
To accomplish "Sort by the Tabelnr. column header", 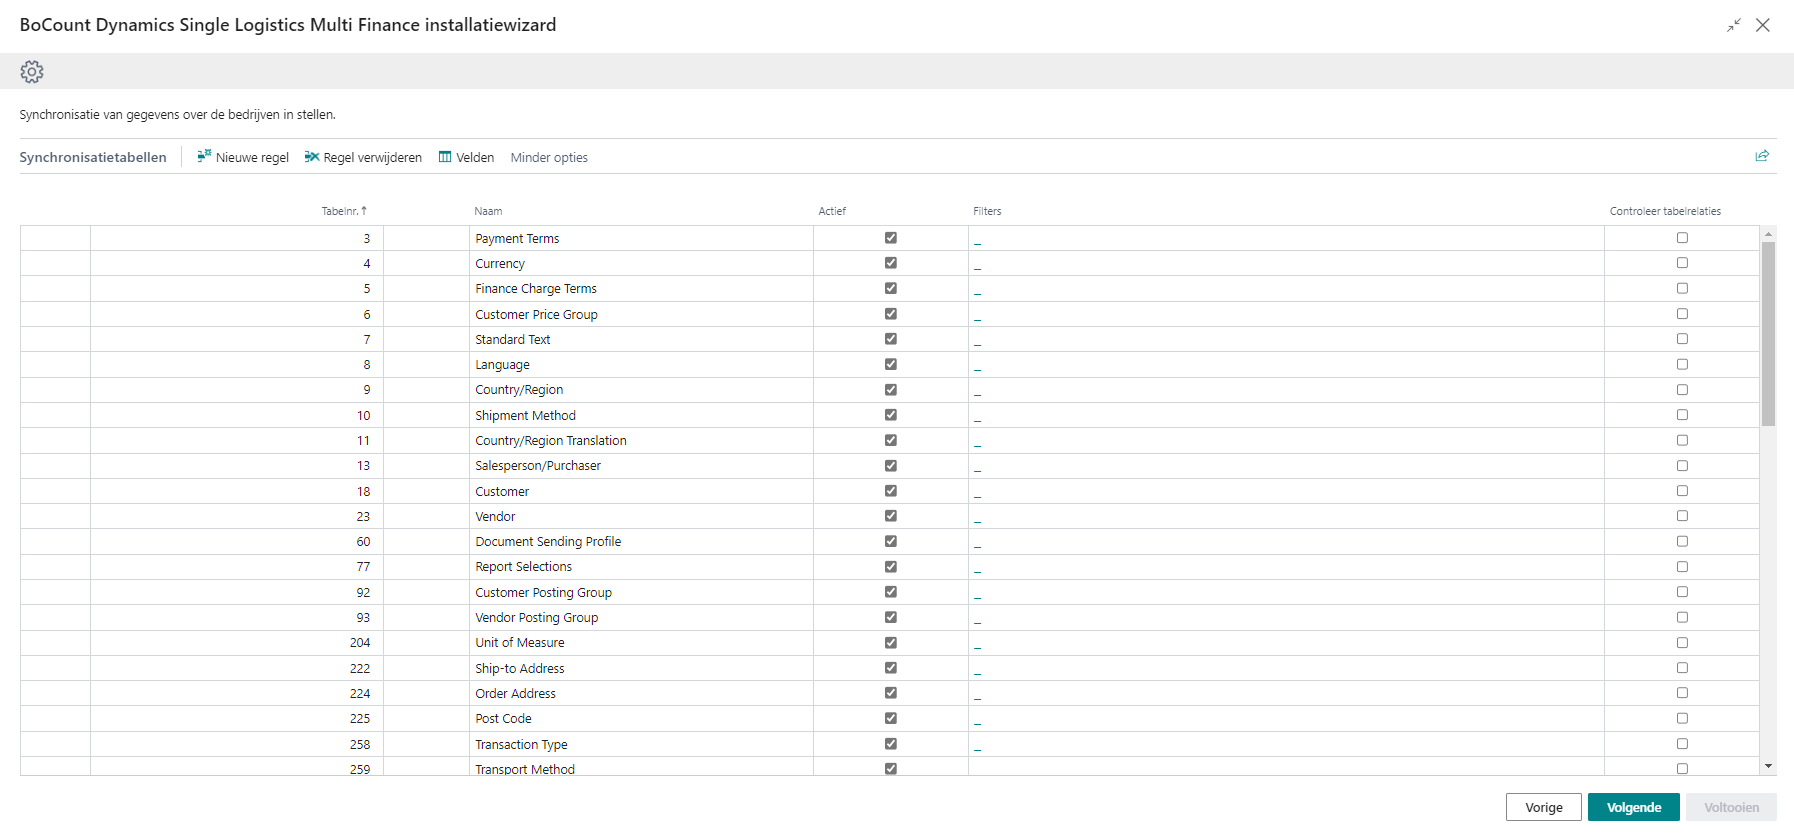I will pos(343,211).
